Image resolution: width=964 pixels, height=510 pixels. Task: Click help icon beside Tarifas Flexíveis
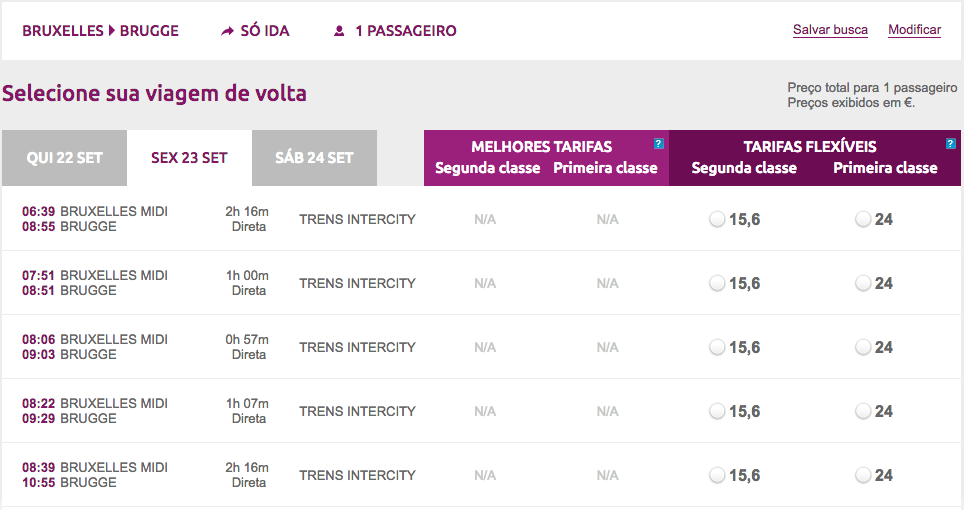click(951, 144)
